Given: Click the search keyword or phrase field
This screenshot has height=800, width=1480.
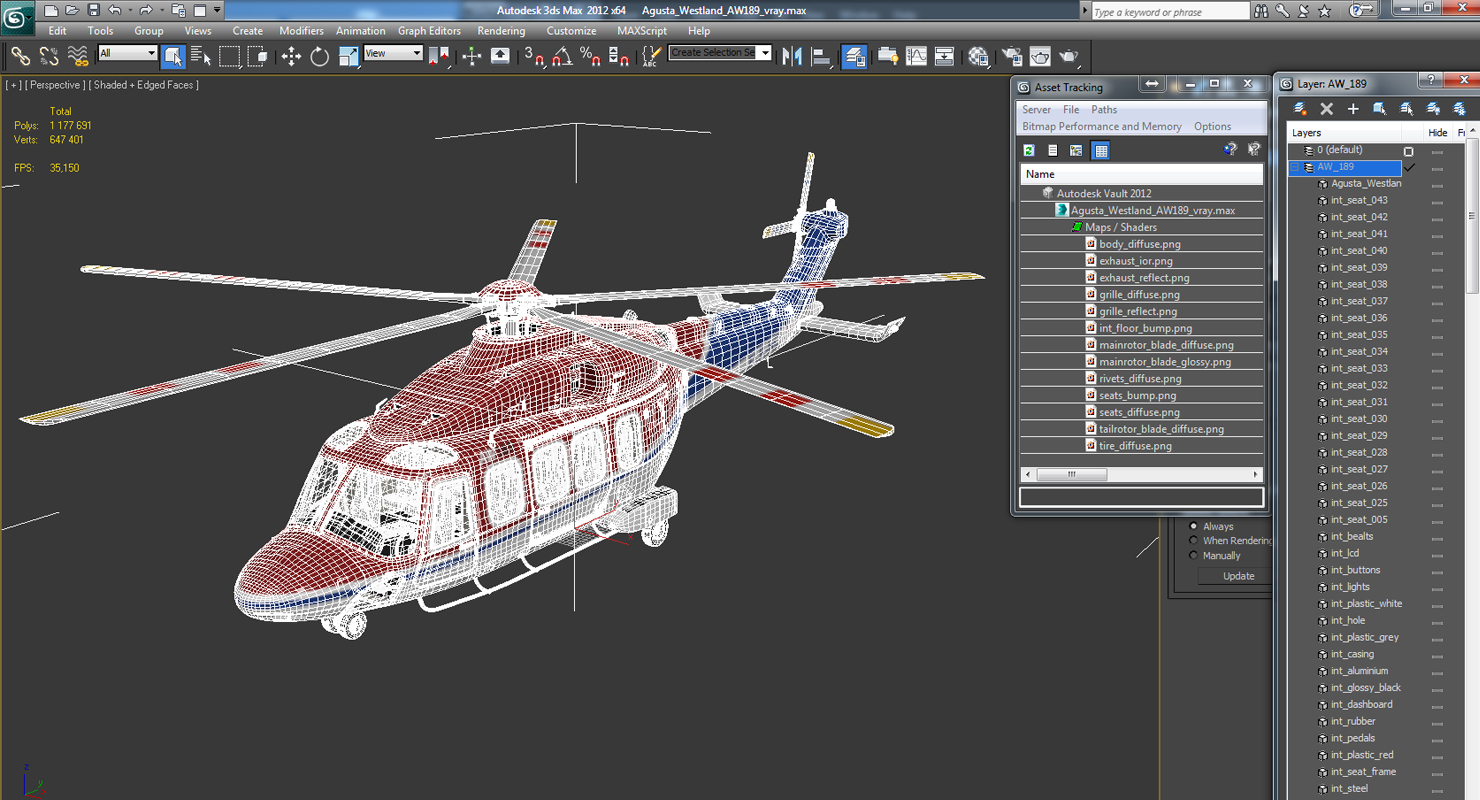Looking at the screenshot, I should click(1170, 11).
